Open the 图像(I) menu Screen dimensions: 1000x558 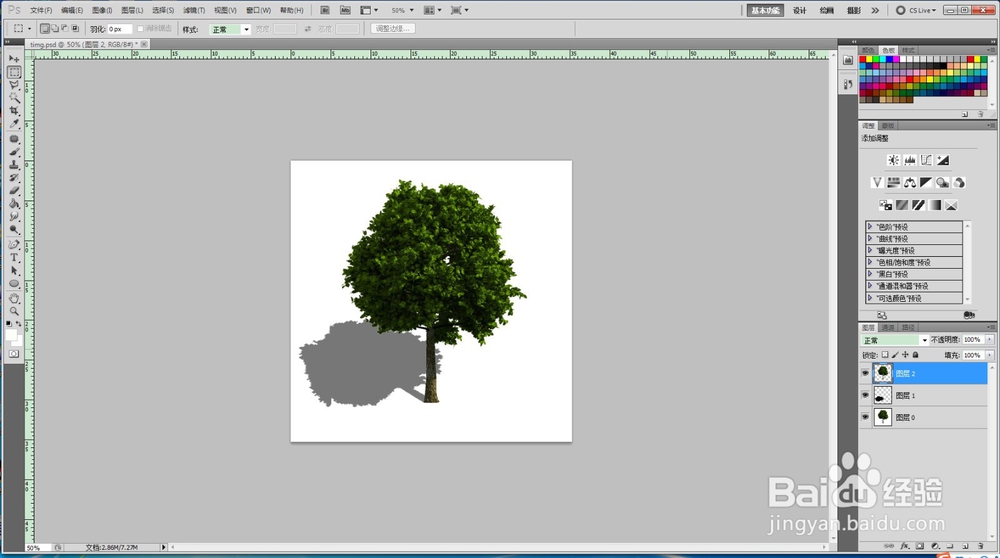click(x=102, y=10)
